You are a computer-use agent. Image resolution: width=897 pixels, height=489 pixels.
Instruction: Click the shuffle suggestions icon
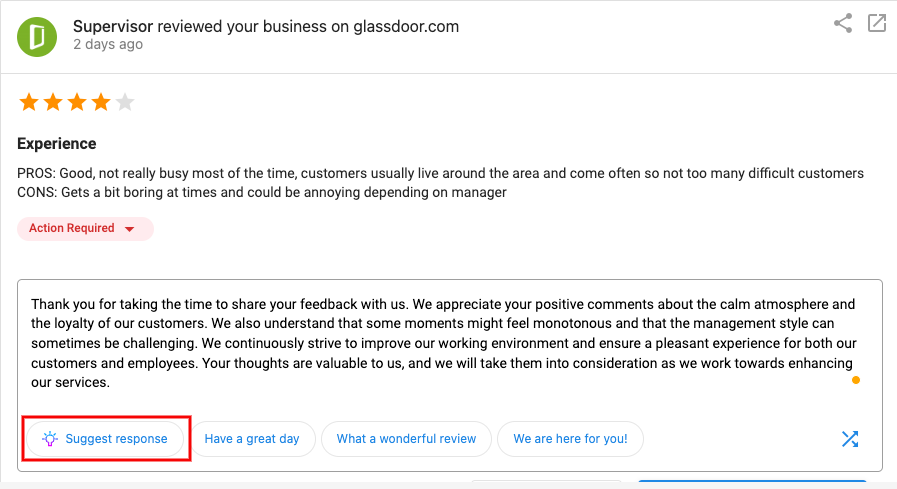pyautogui.click(x=850, y=439)
